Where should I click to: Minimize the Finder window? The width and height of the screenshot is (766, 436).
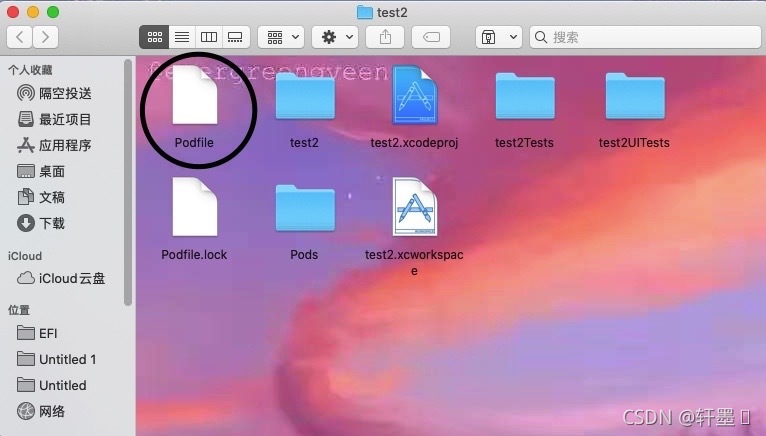pos(33,12)
